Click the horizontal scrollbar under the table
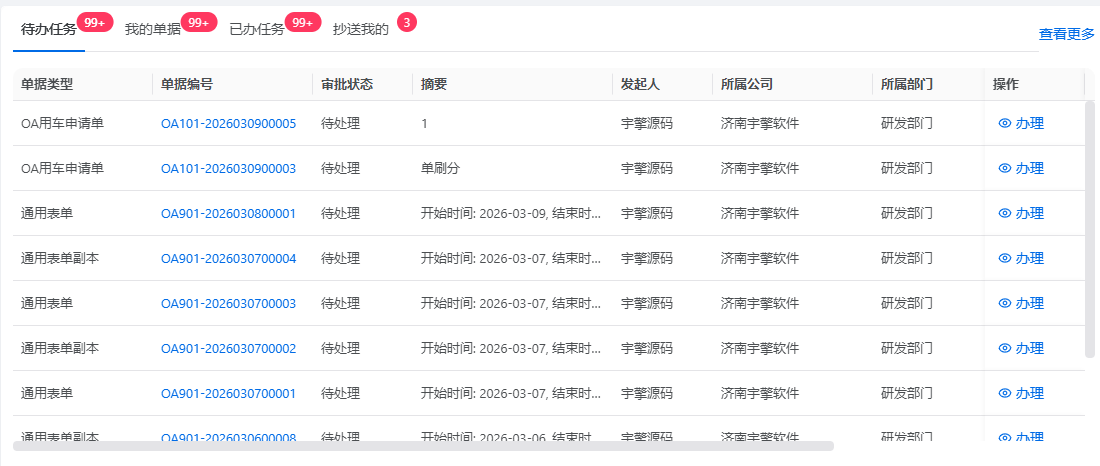This screenshot has width=1100, height=466. pyautogui.click(x=423, y=446)
